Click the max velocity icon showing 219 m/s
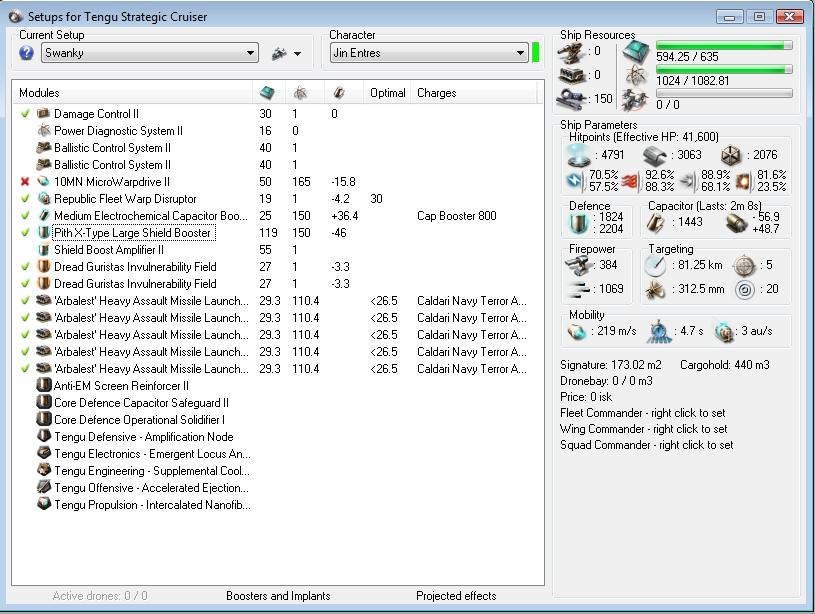815x614 pixels. [576, 332]
